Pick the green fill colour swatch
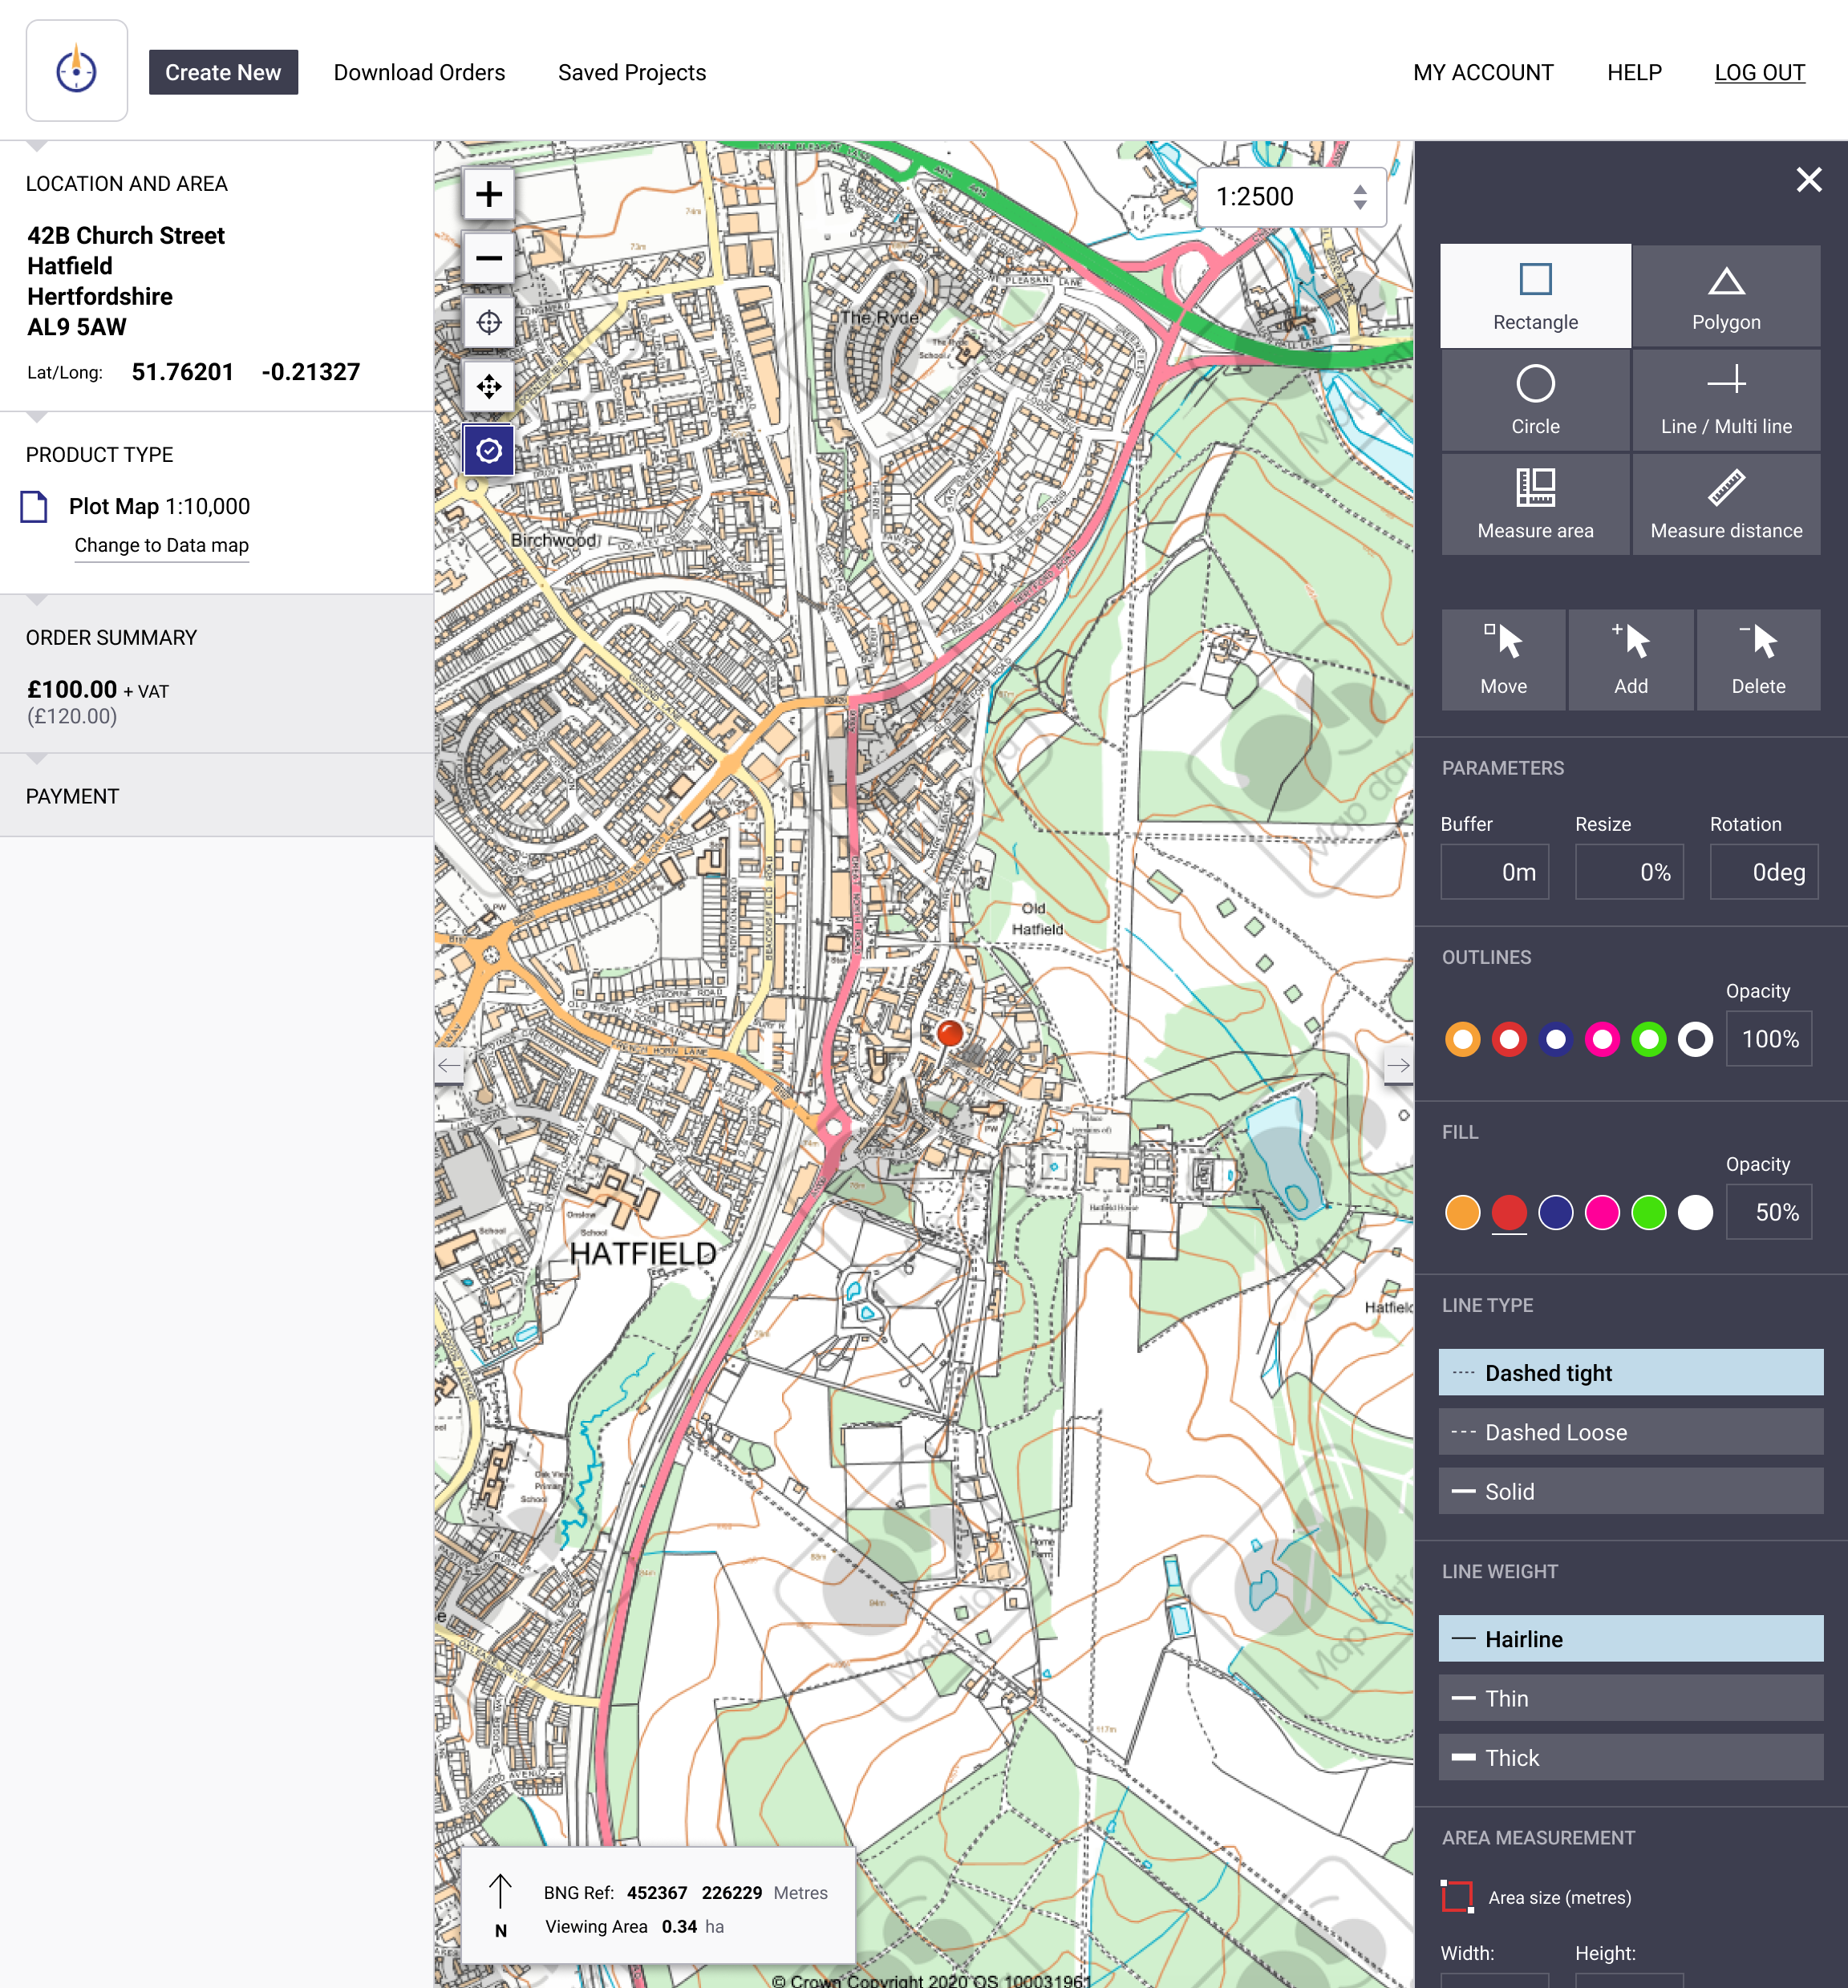This screenshot has width=1848, height=1988. point(1648,1212)
